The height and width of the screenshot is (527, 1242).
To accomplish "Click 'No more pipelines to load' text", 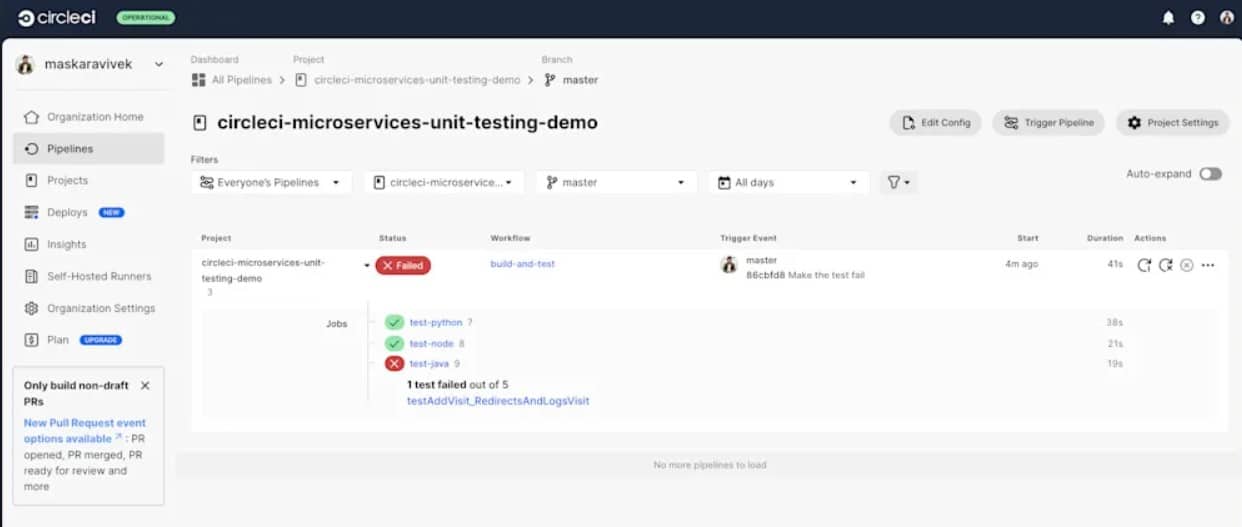I will point(710,465).
